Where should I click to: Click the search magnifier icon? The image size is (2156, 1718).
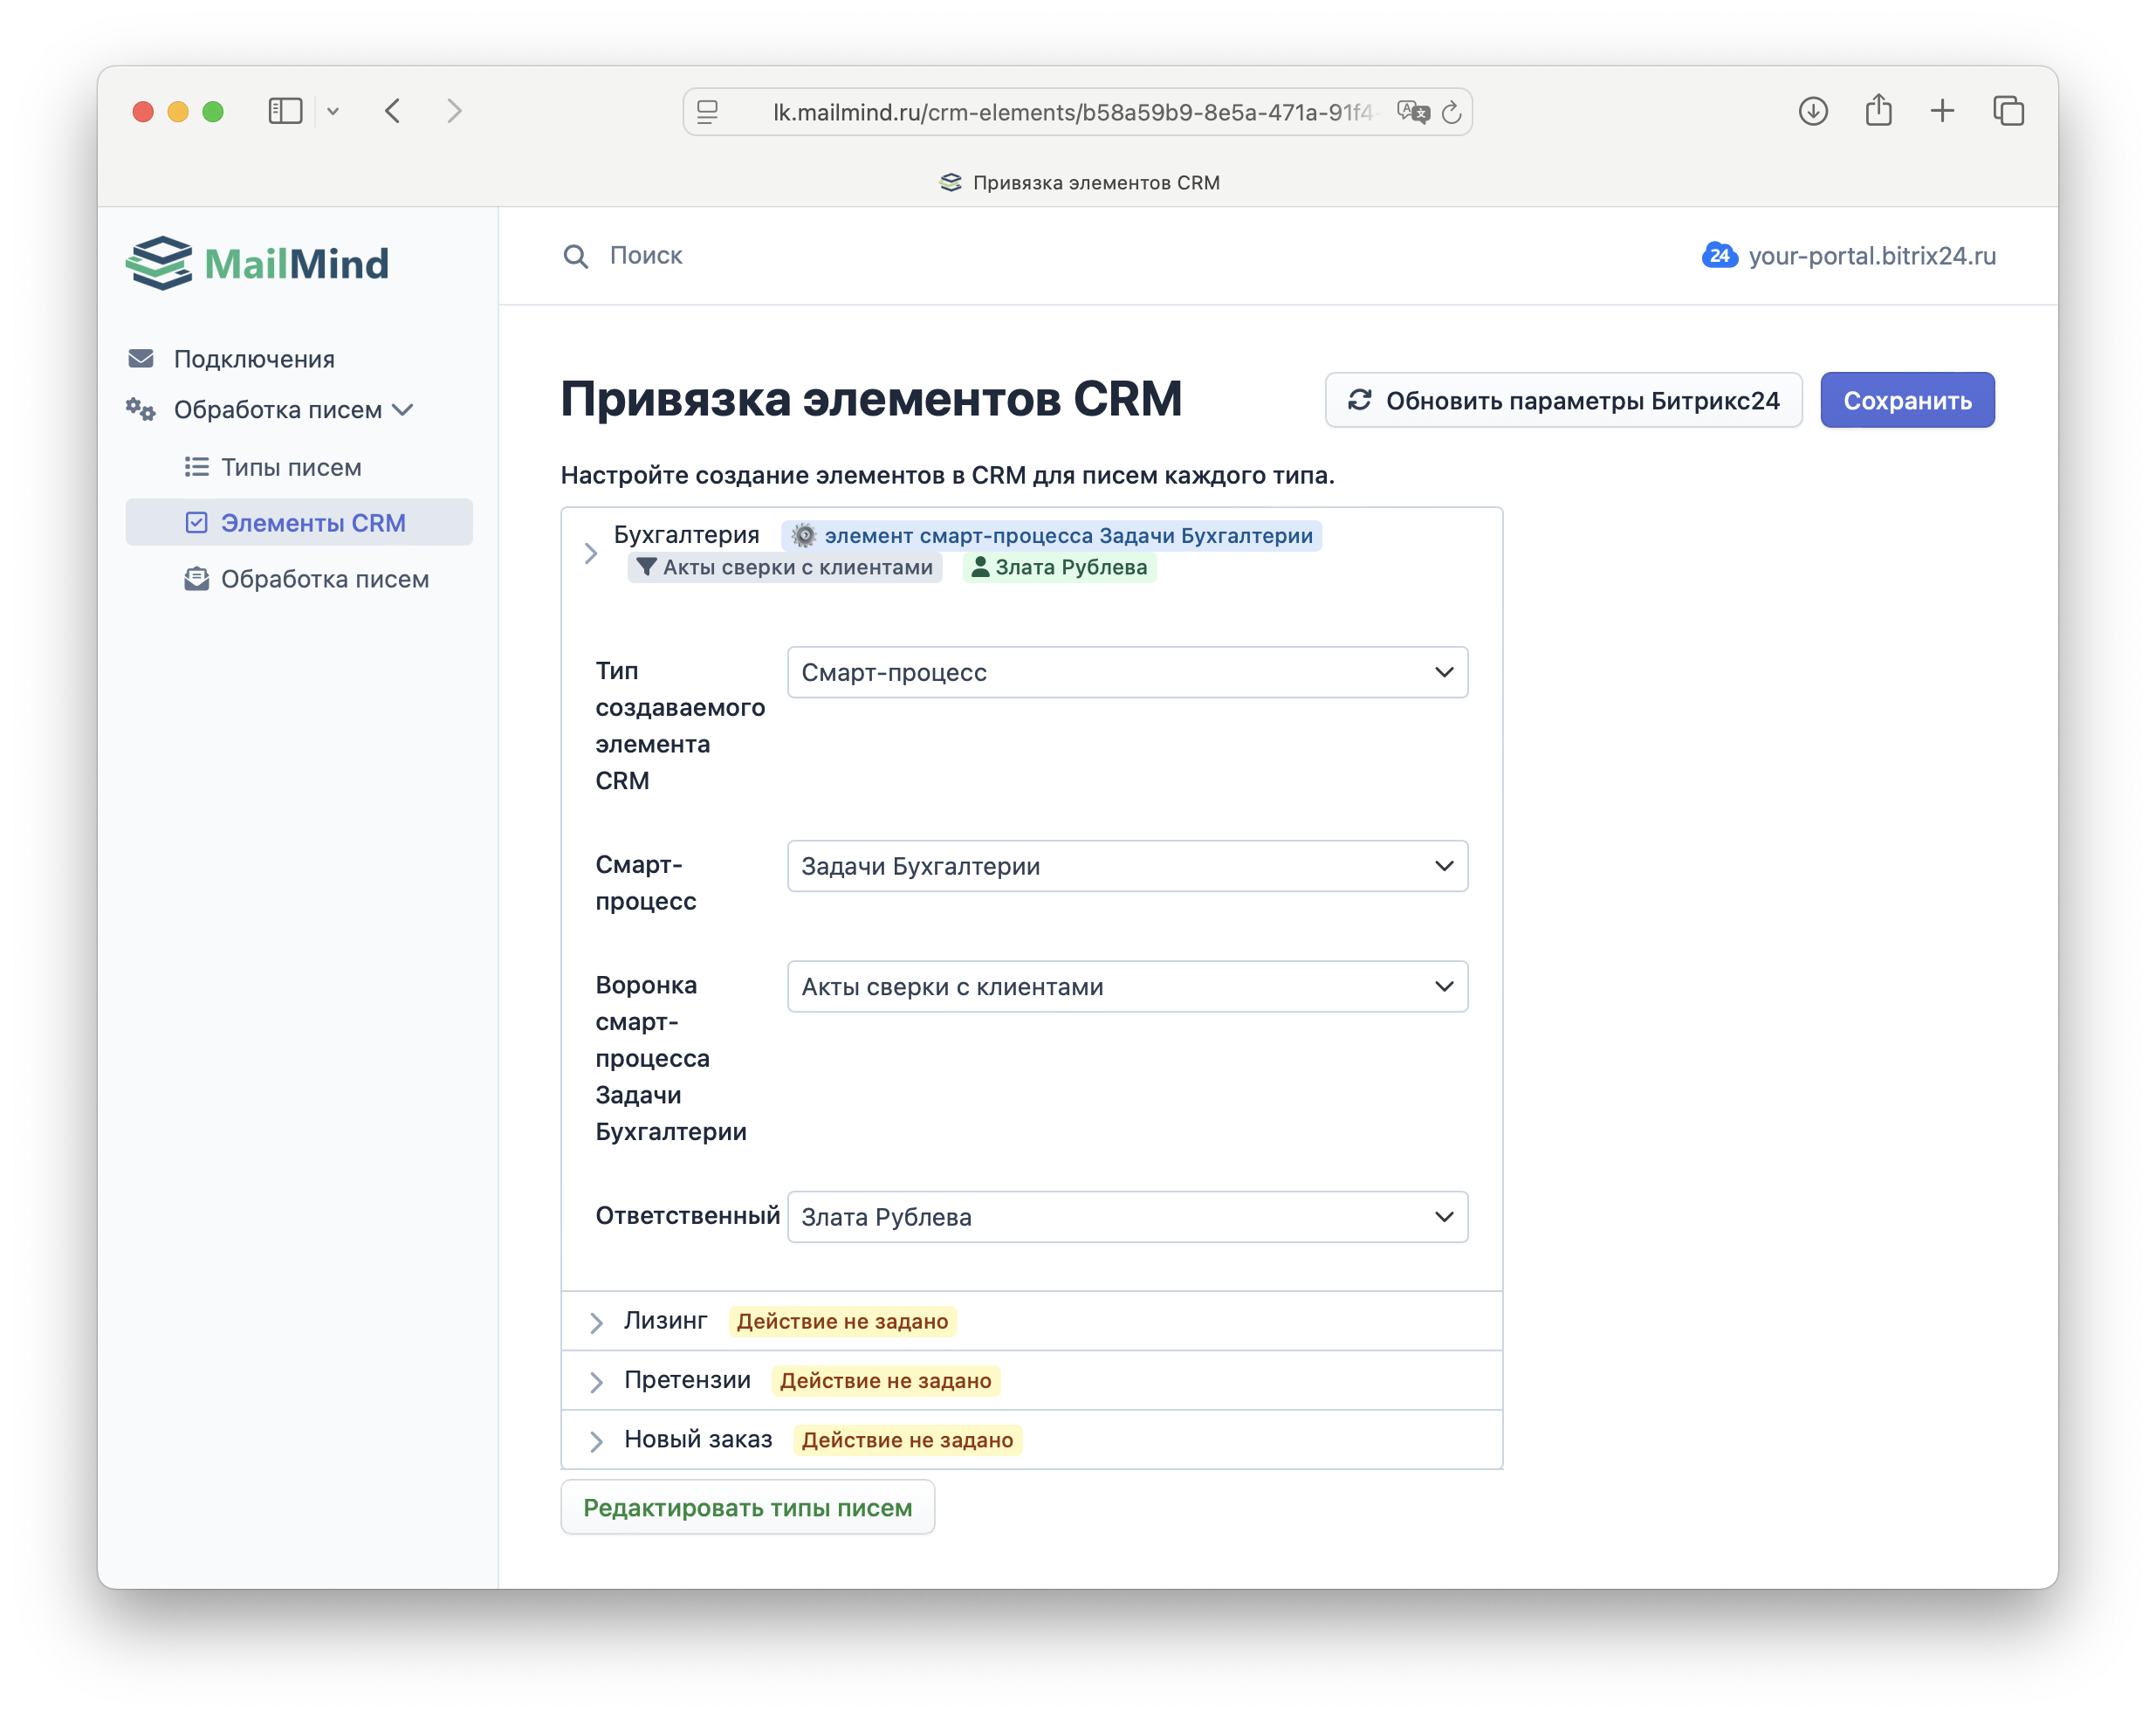point(575,256)
